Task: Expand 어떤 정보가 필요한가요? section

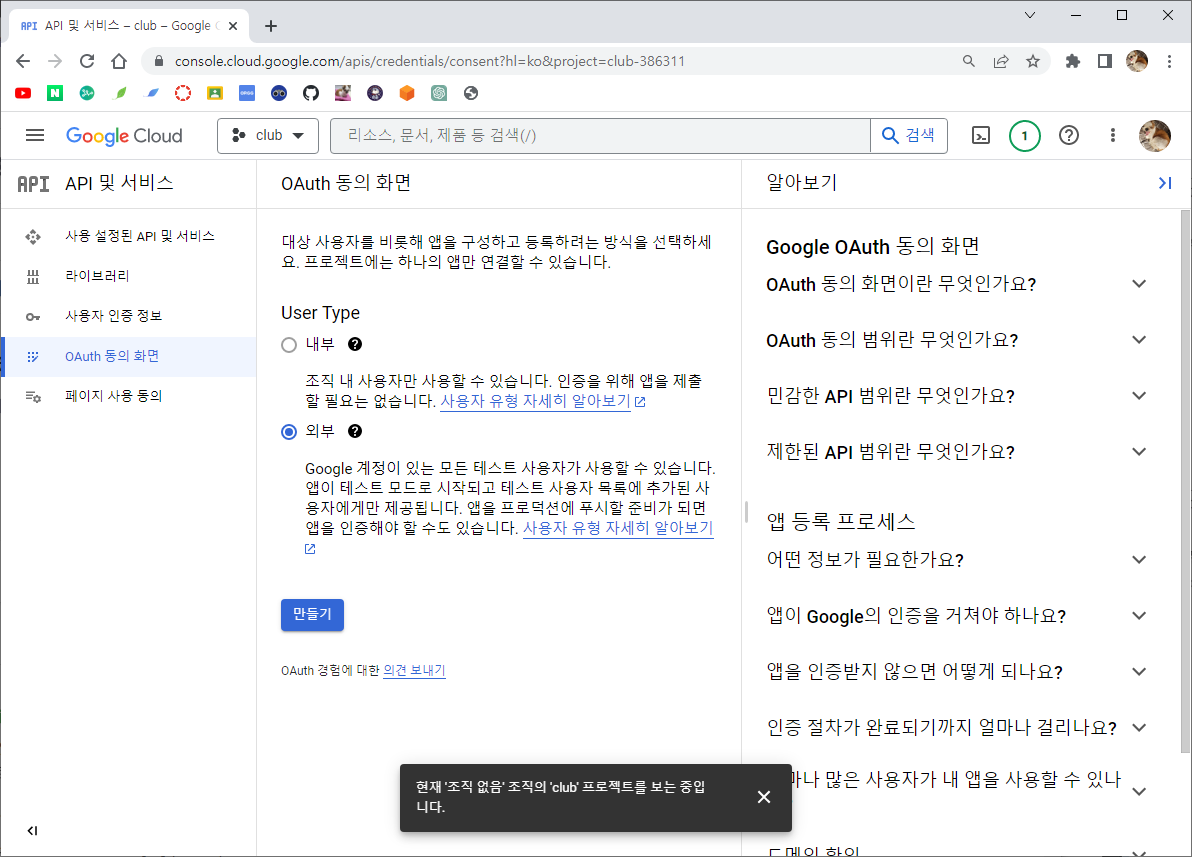Action: (1139, 560)
